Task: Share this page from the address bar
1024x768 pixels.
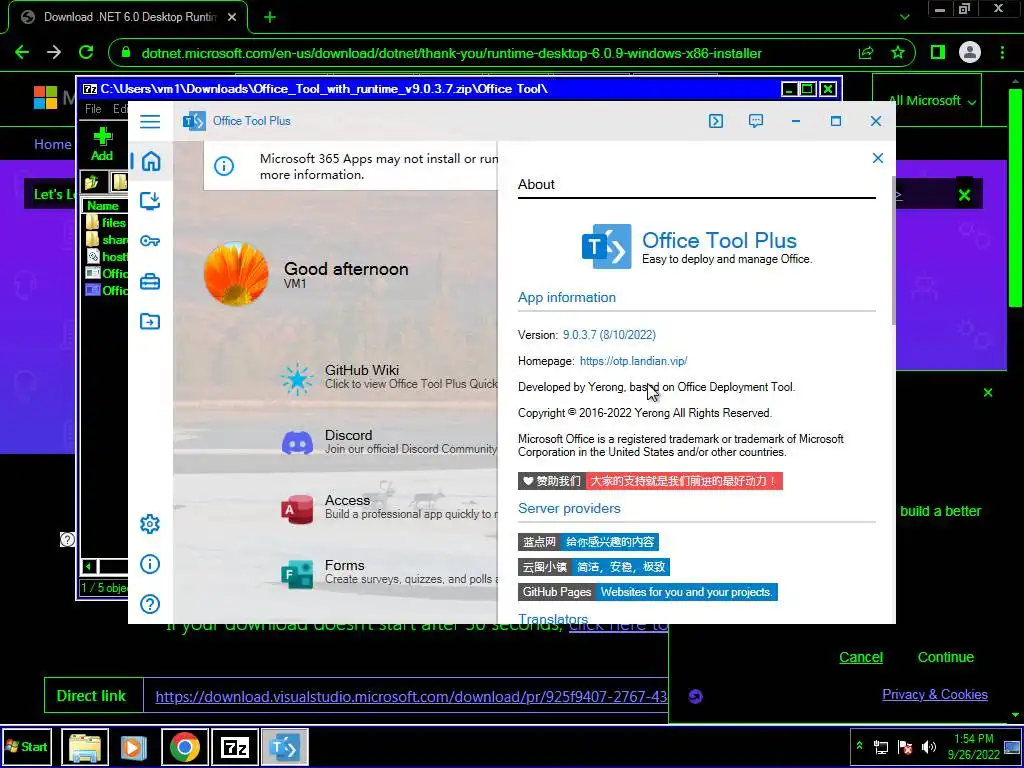Action: tap(866, 53)
